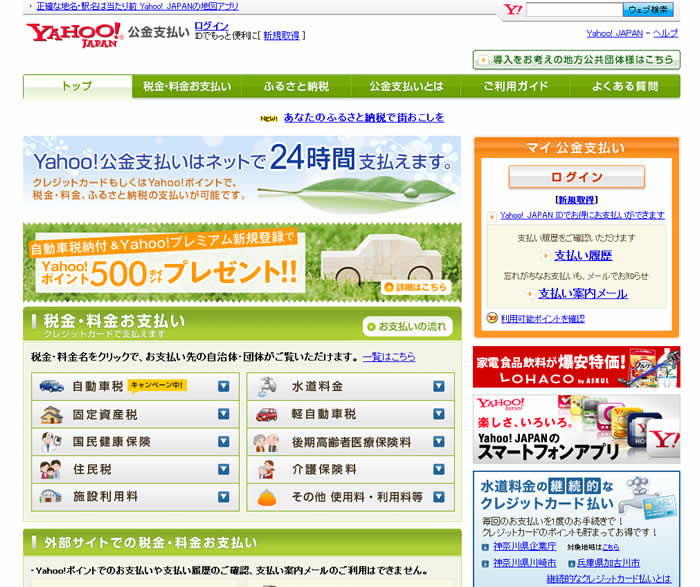Open the LOHACO 爆安特価 ad banner
The width and height of the screenshot is (700, 587).
coord(576,366)
